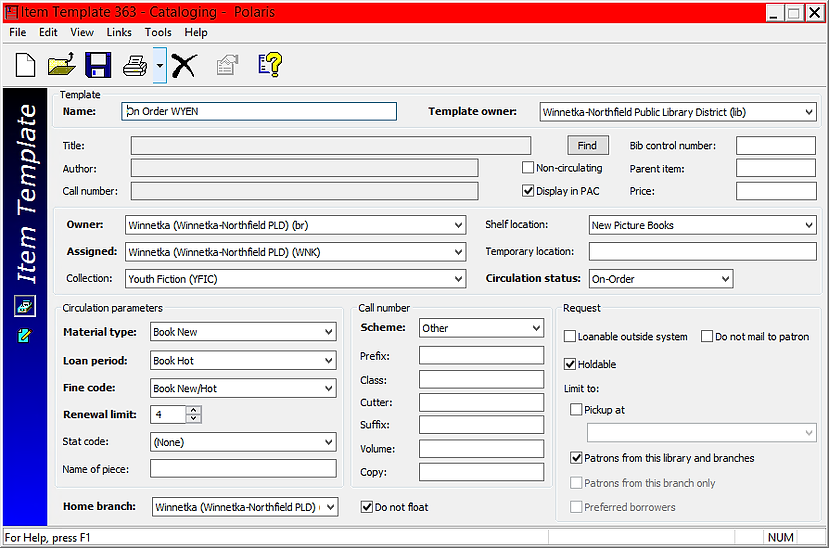Click the call number Class field
The image size is (829, 548).
coord(481,379)
